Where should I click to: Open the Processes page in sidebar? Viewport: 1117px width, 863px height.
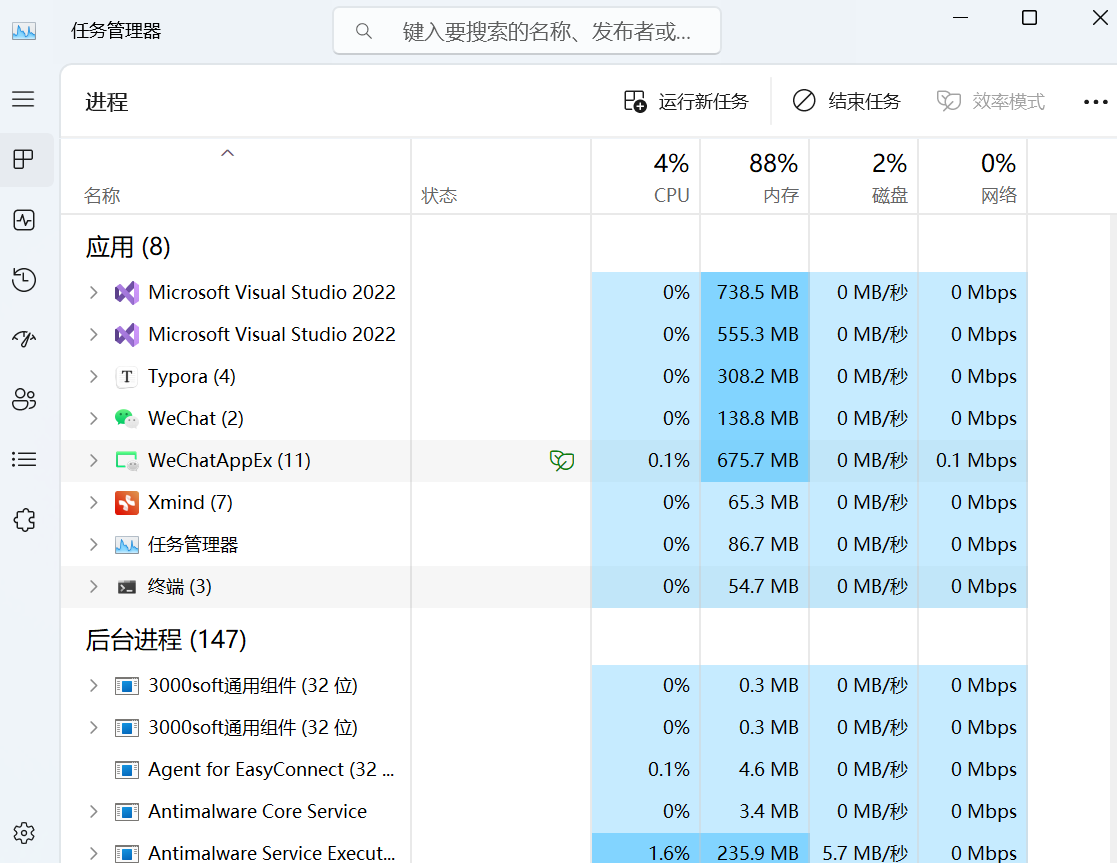(24, 159)
